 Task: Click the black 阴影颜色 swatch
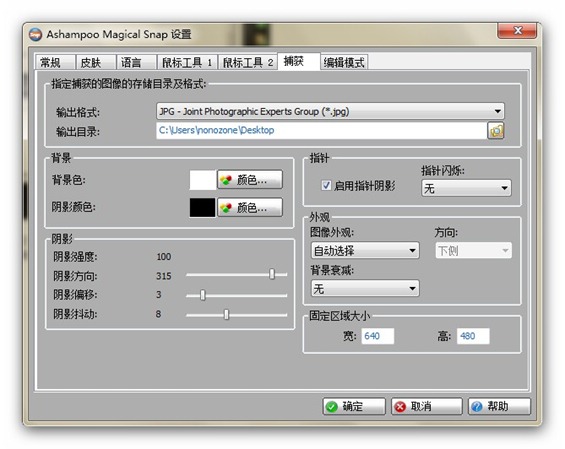point(203,208)
